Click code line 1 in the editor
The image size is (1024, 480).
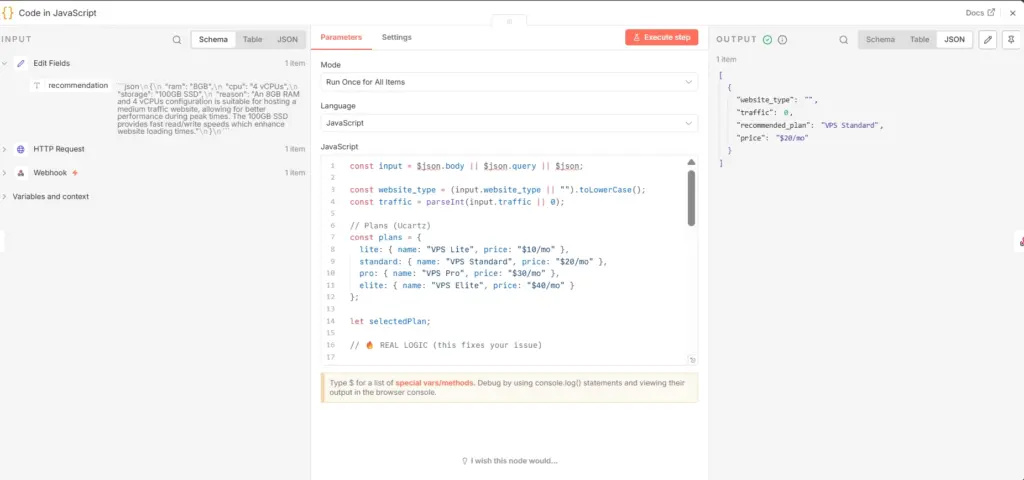tap(466, 166)
